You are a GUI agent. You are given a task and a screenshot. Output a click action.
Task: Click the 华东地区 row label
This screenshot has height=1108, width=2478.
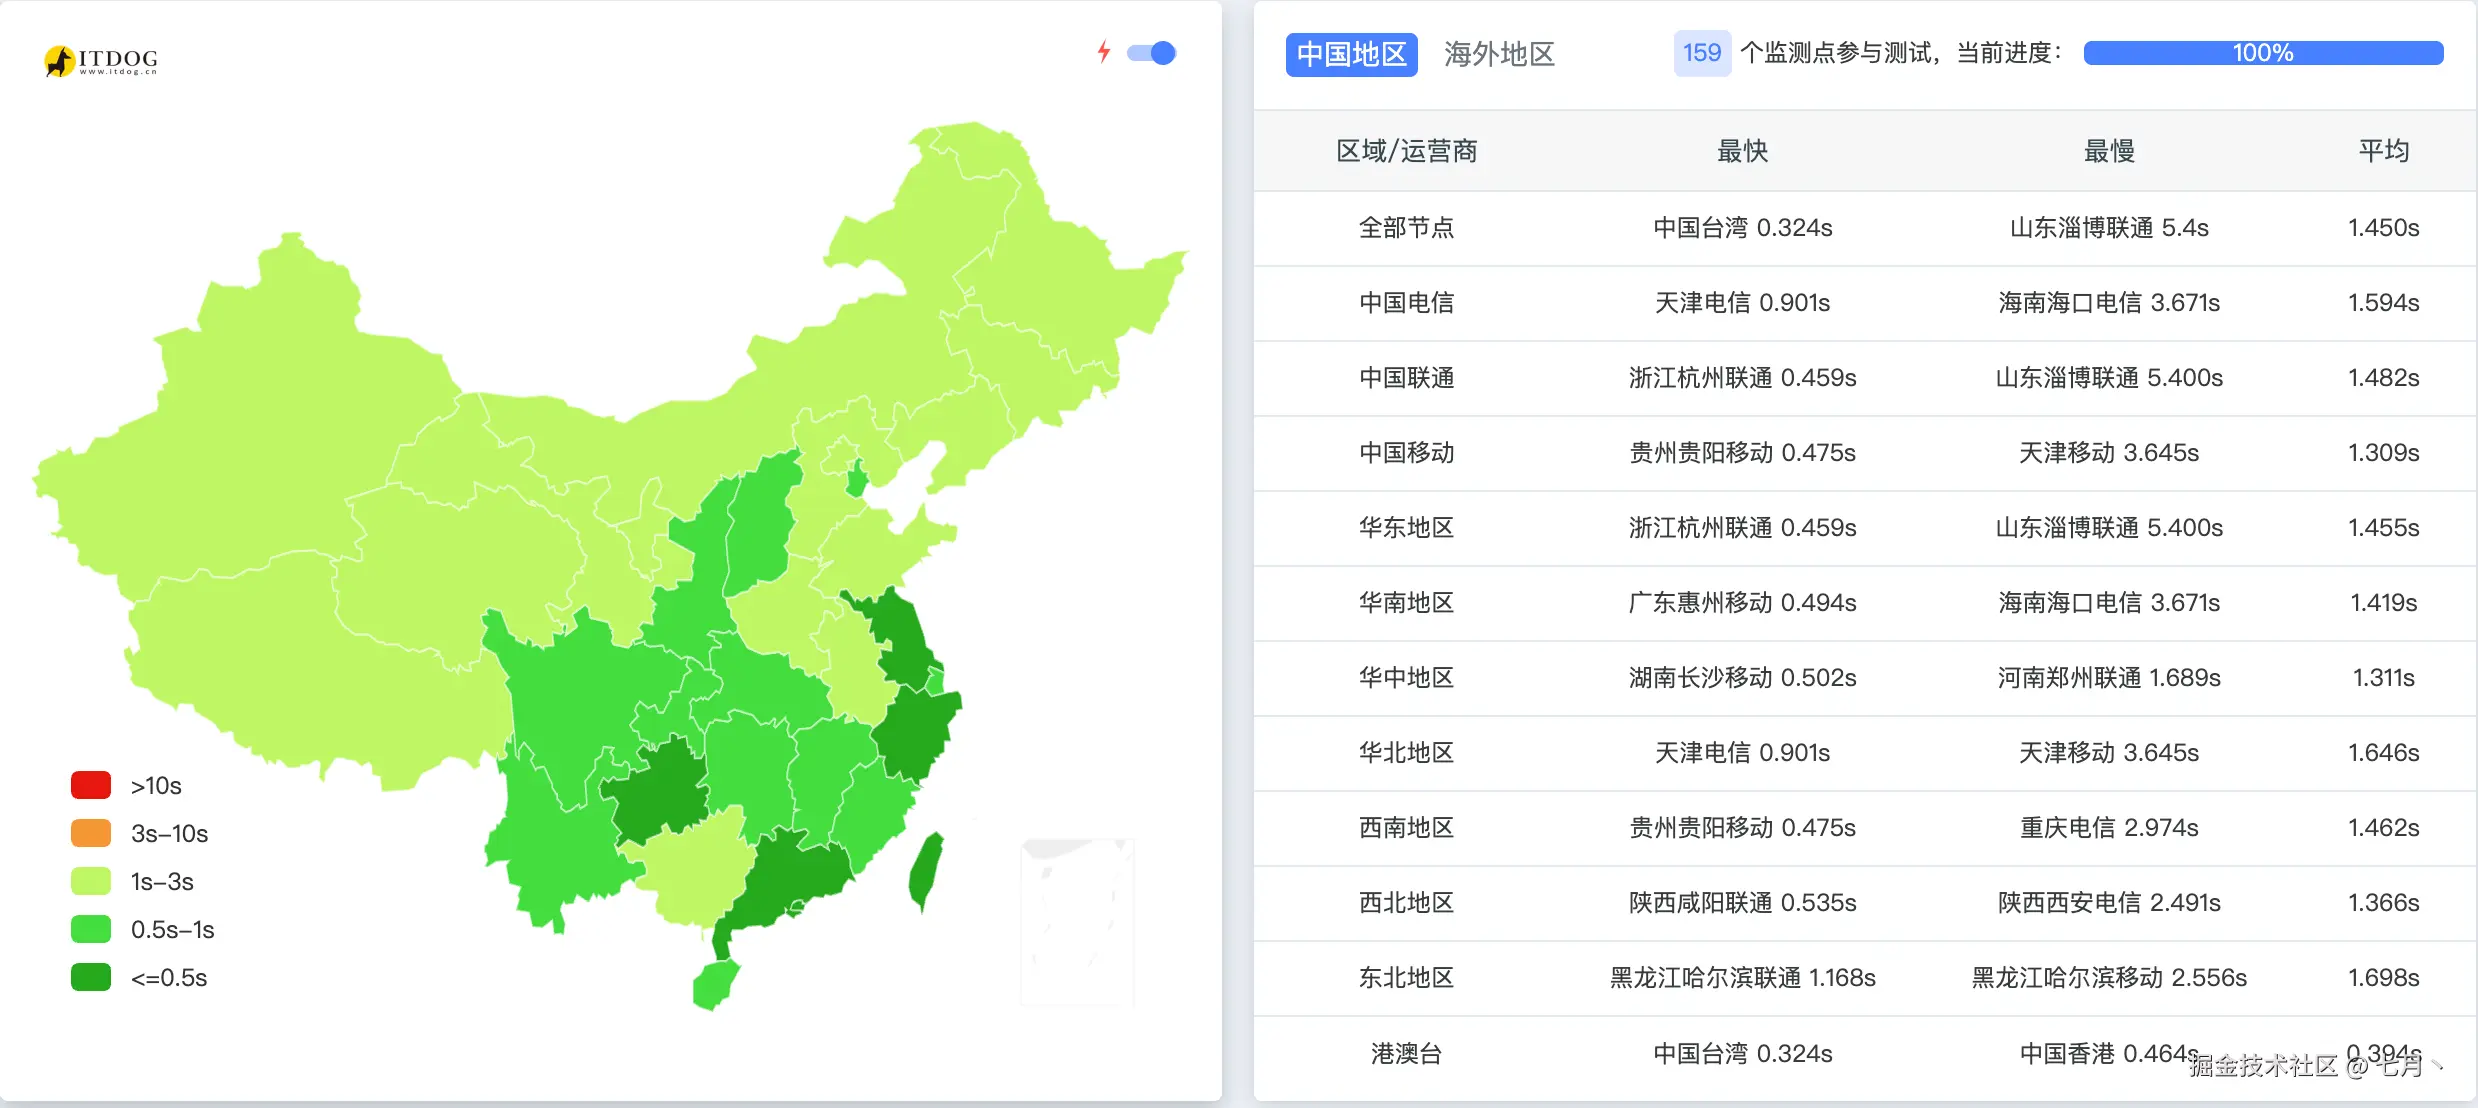[x=1406, y=528]
